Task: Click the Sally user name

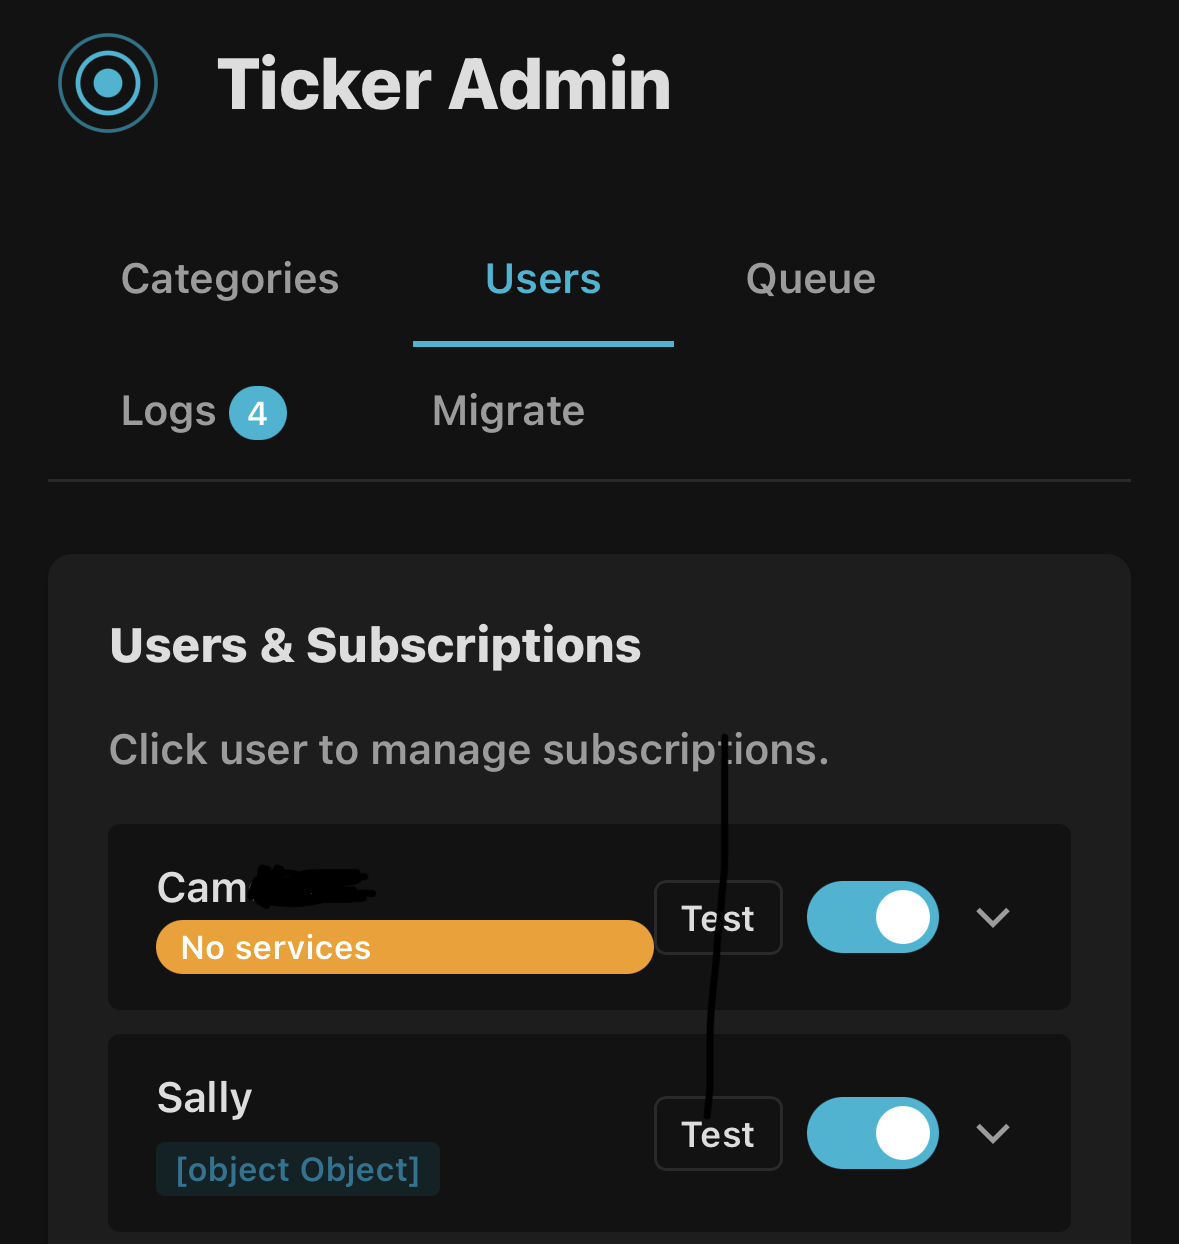Action: point(204,1097)
